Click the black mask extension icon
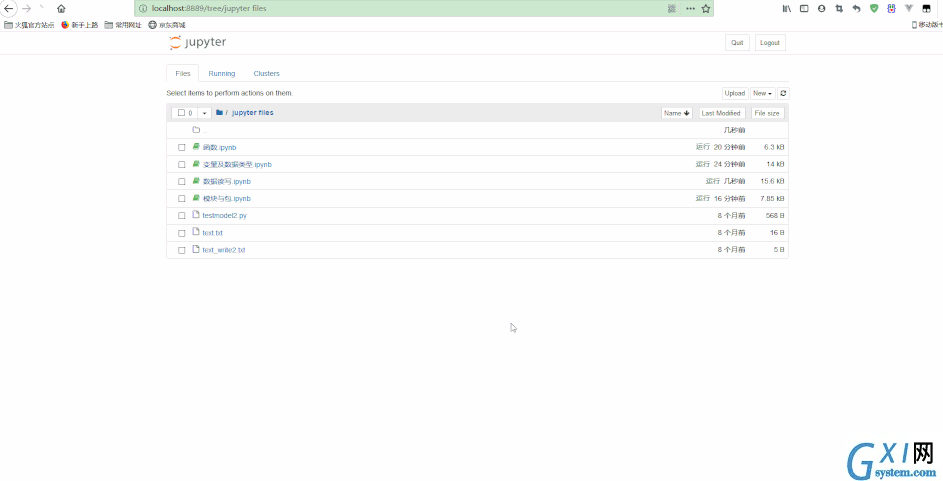The width and height of the screenshot is (943, 481). [x=927, y=8]
